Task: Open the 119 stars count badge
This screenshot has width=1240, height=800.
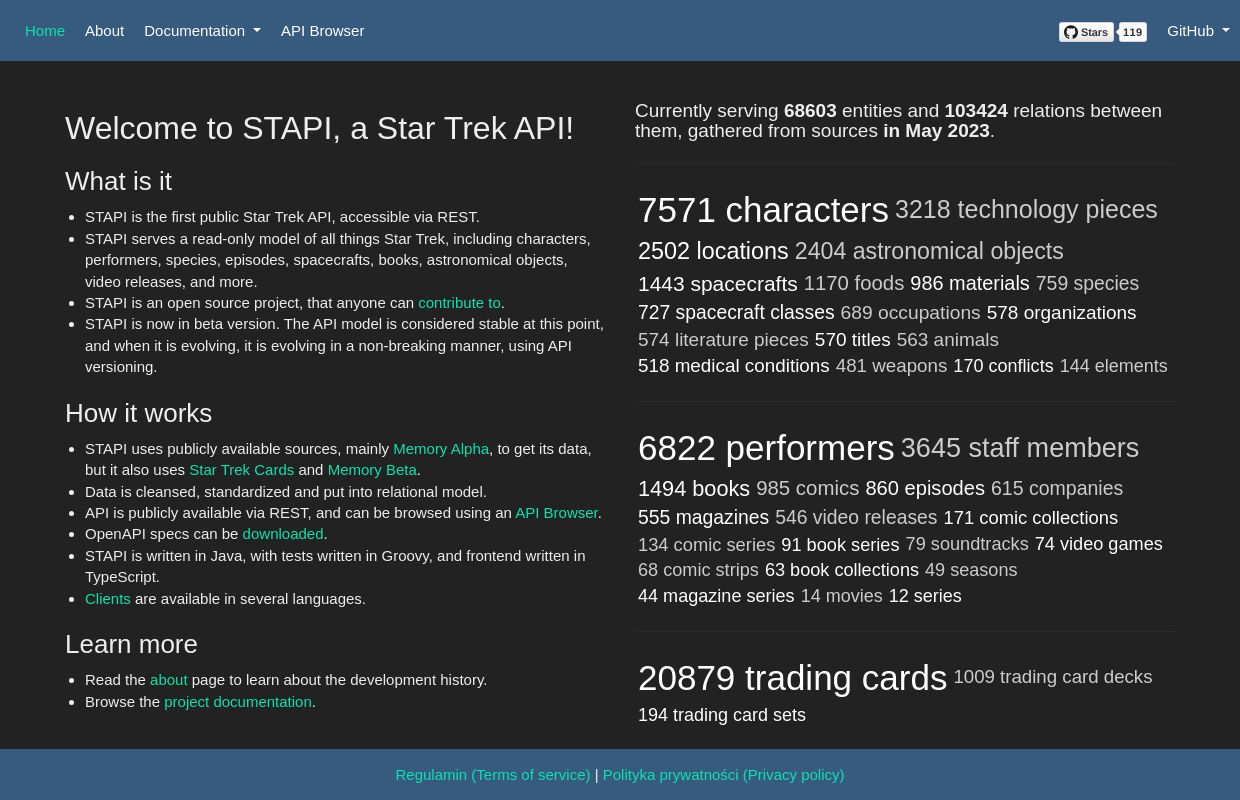Action: point(1132,32)
